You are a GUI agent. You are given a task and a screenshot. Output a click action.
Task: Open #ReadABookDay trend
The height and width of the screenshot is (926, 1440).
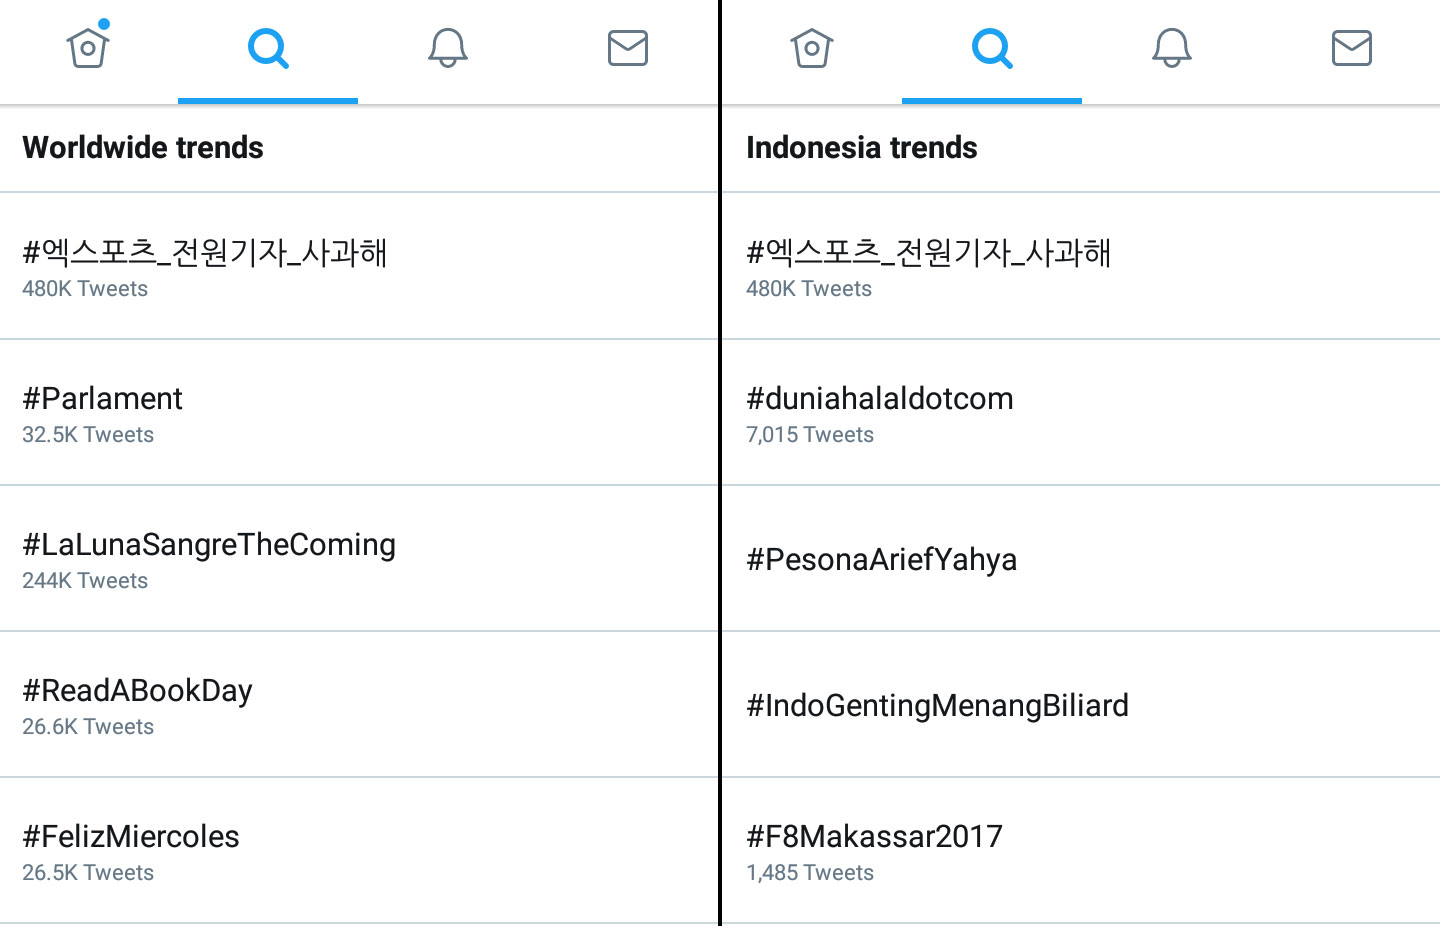tap(359, 705)
